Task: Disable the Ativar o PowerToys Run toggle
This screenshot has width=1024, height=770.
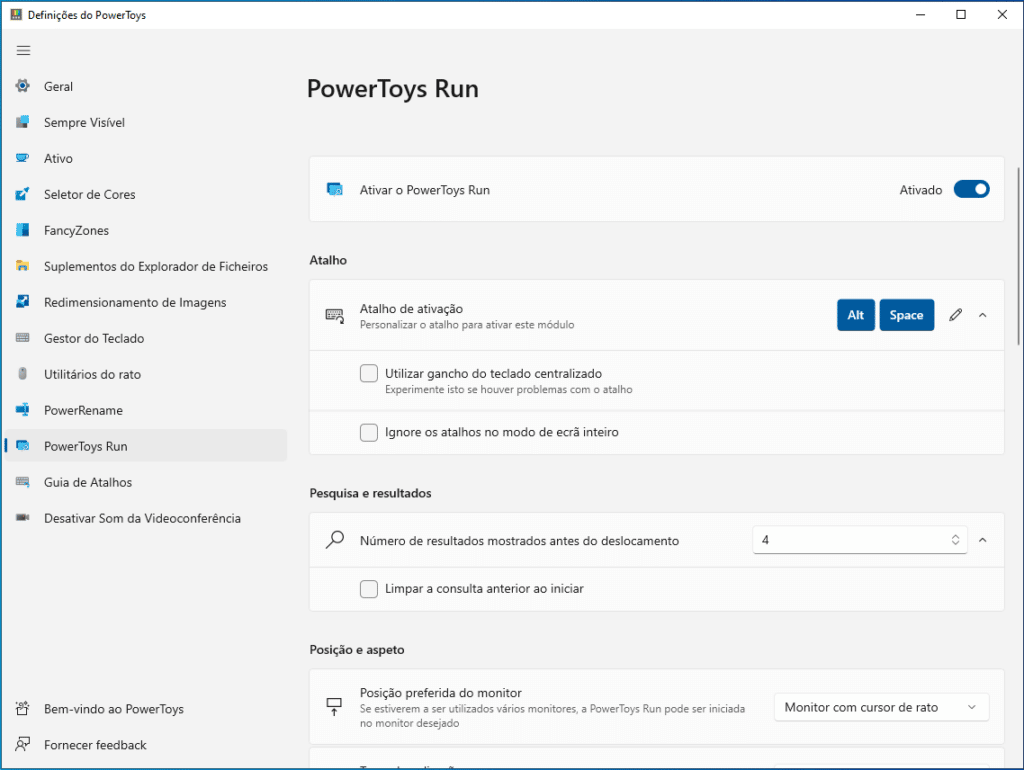Action: (x=971, y=188)
